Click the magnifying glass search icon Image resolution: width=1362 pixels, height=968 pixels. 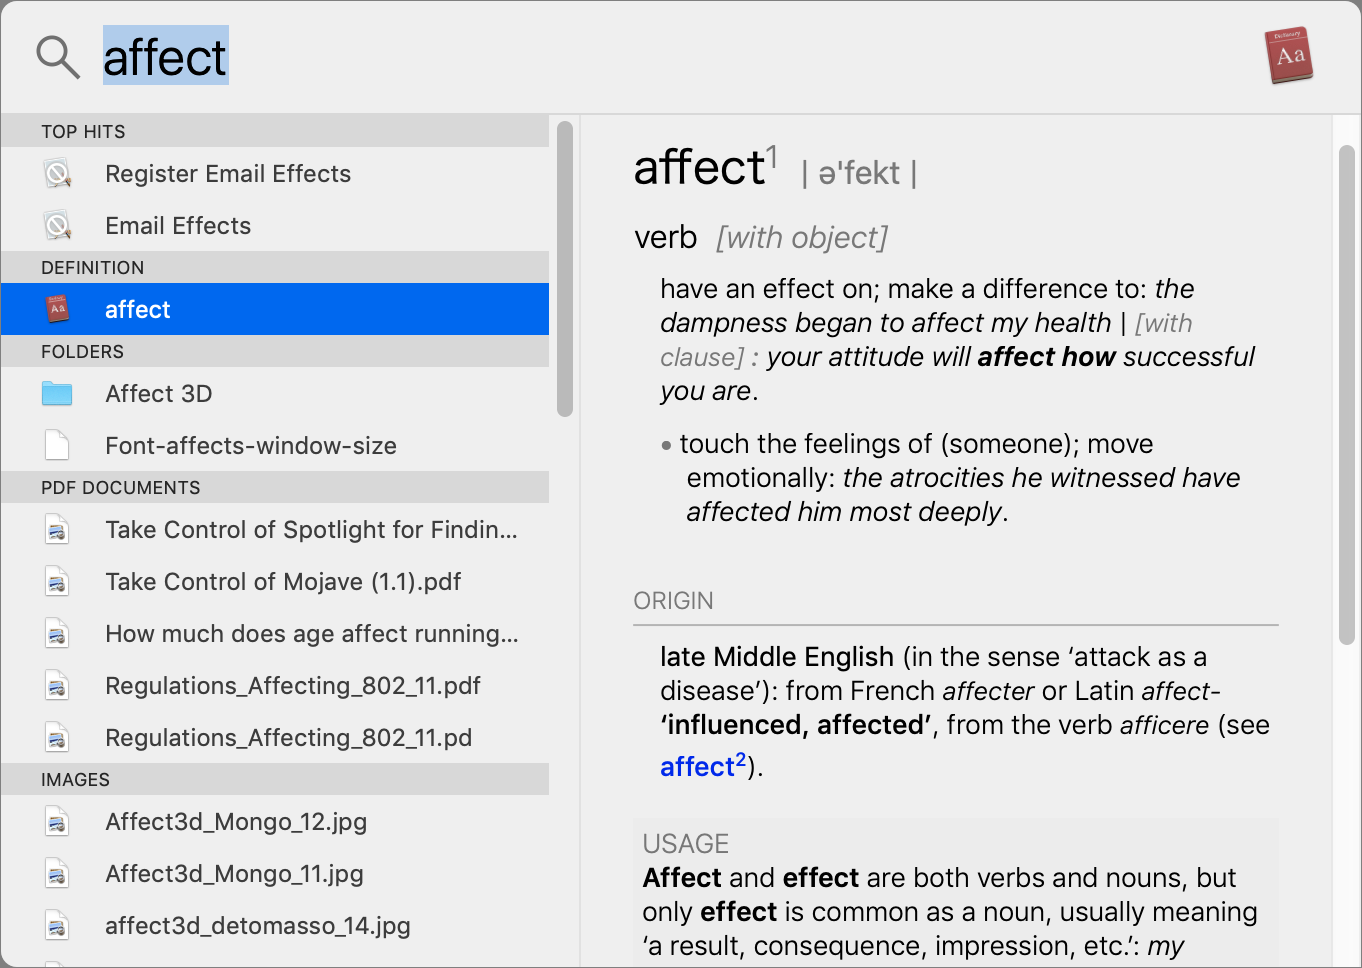57,57
